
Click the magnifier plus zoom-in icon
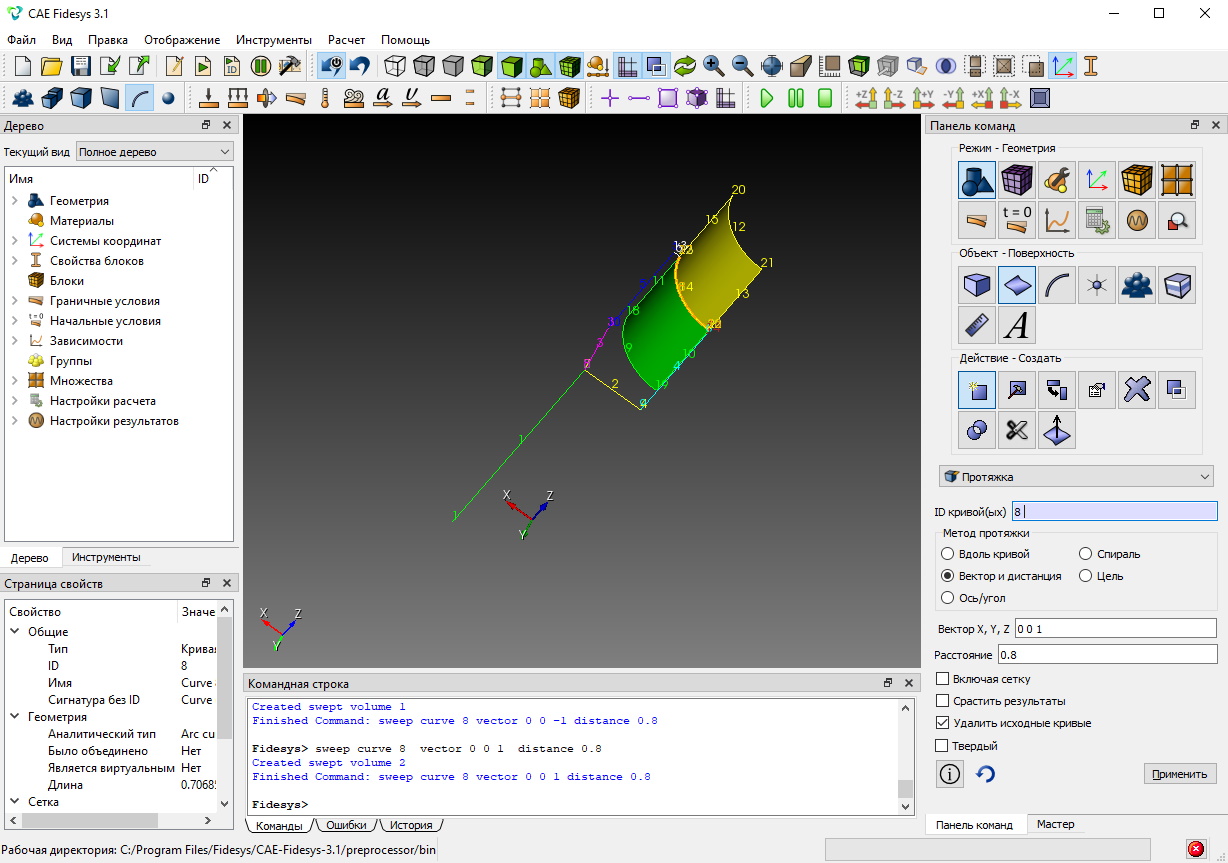(714, 66)
